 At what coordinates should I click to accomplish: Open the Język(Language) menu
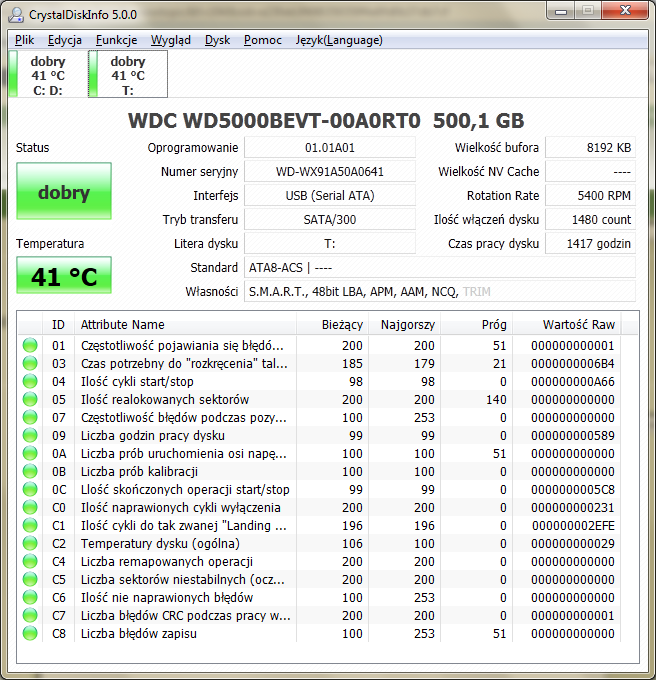coord(339,40)
